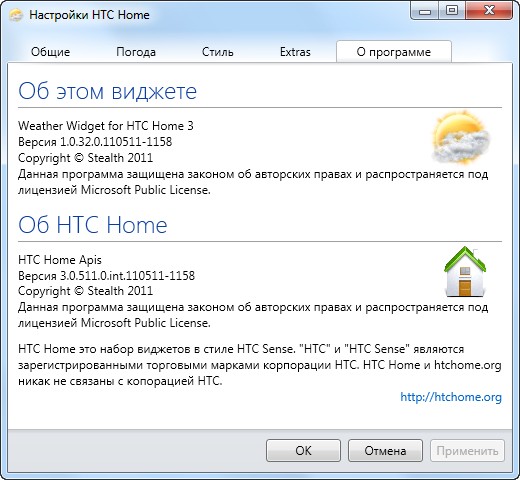520x480 pixels.
Task: Click the Copyright line under HTC Home Apis version
Action: coord(85,291)
